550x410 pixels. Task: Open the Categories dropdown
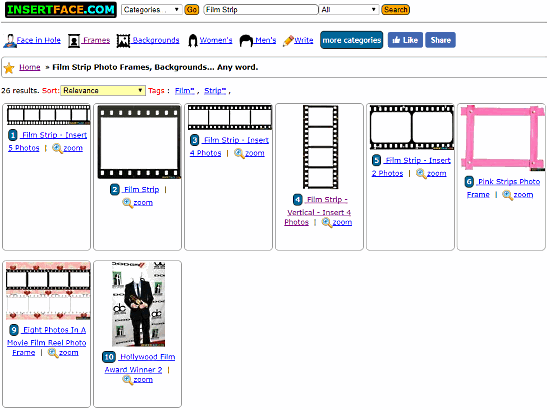point(152,10)
